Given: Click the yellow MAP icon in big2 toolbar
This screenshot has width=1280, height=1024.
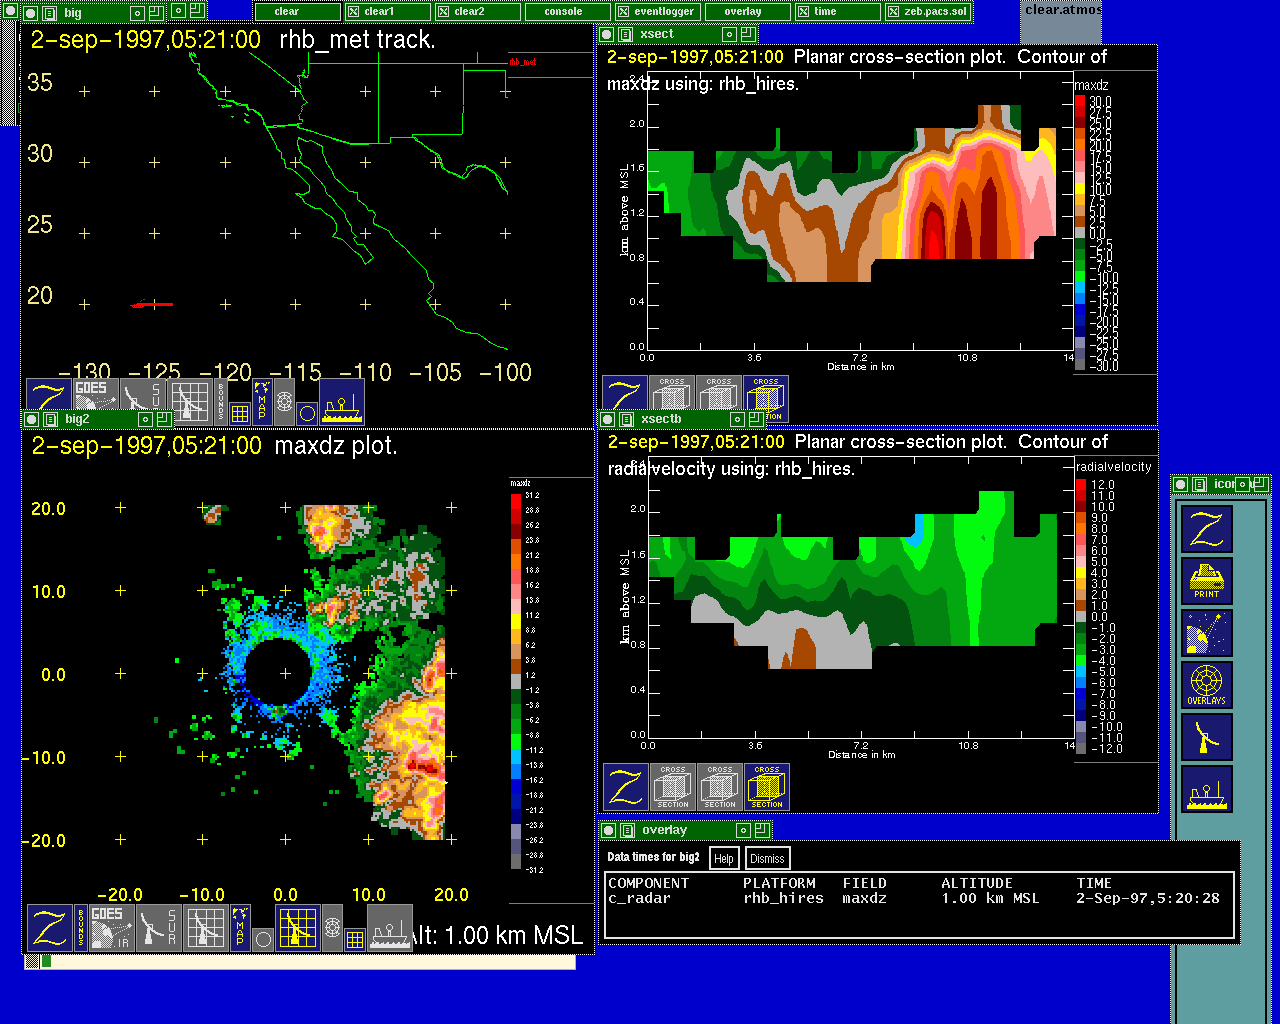Looking at the screenshot, I should [x=240, y=927].
